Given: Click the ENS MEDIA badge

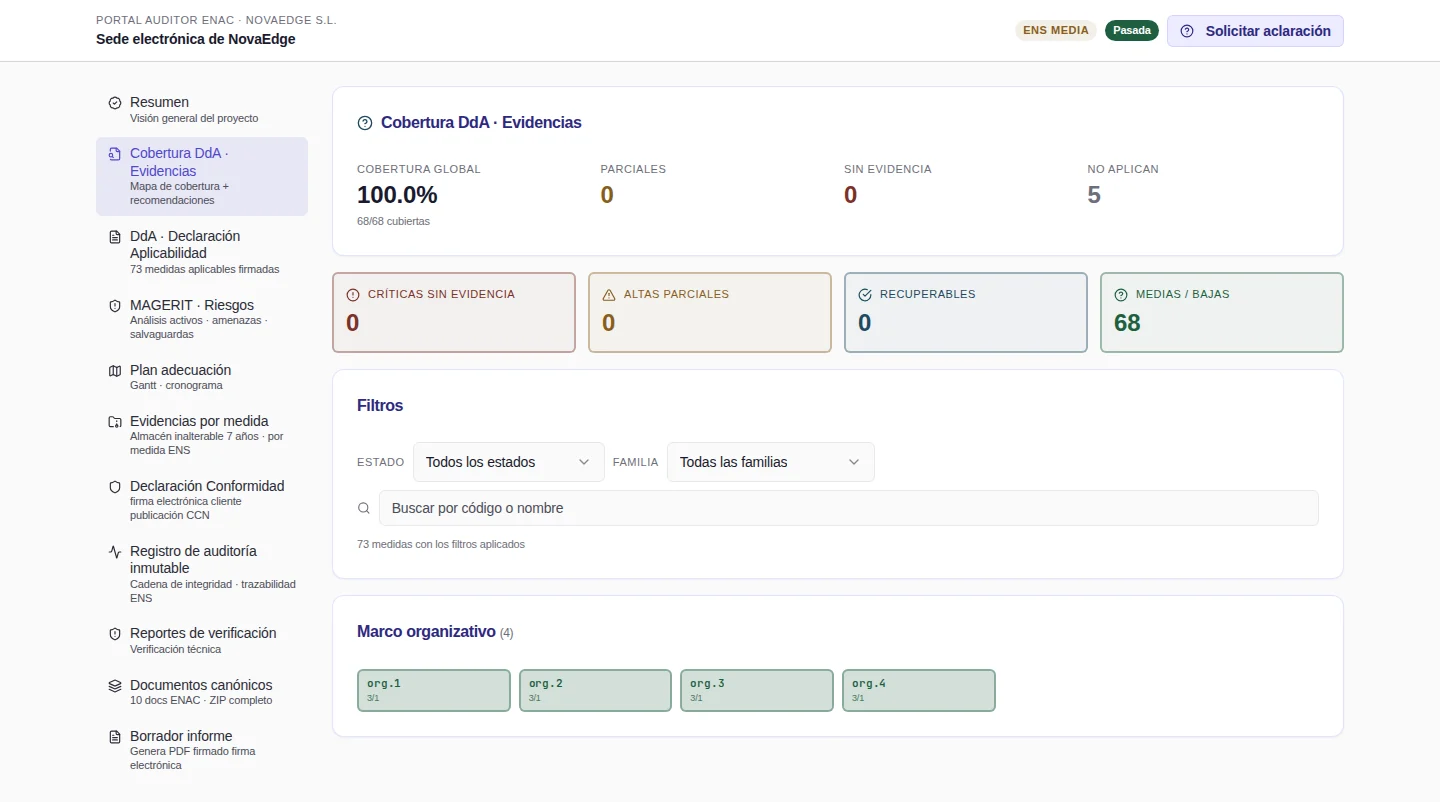Looking at the screenshot, I should [x=1056, y=30].
